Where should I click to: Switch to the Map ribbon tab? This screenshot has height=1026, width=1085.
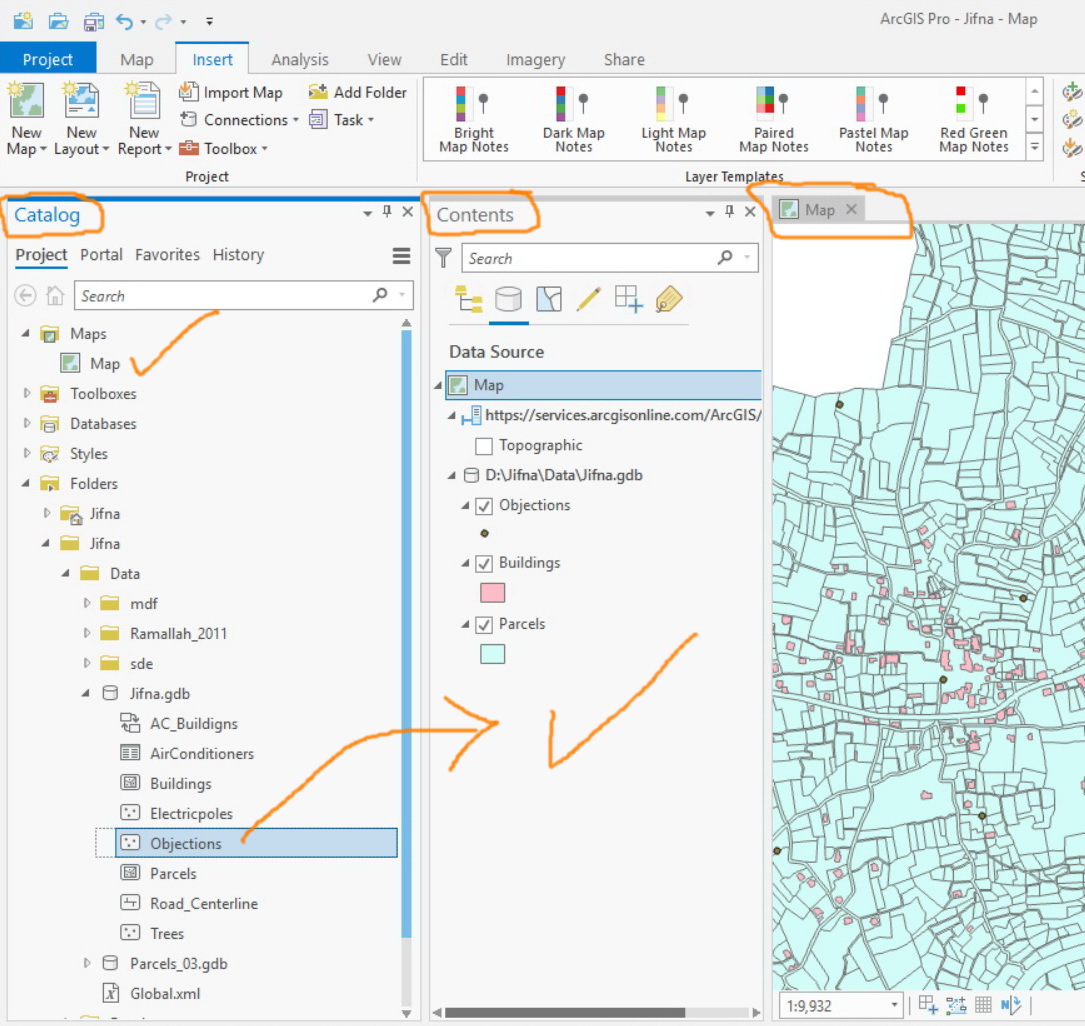click(136, 59)
